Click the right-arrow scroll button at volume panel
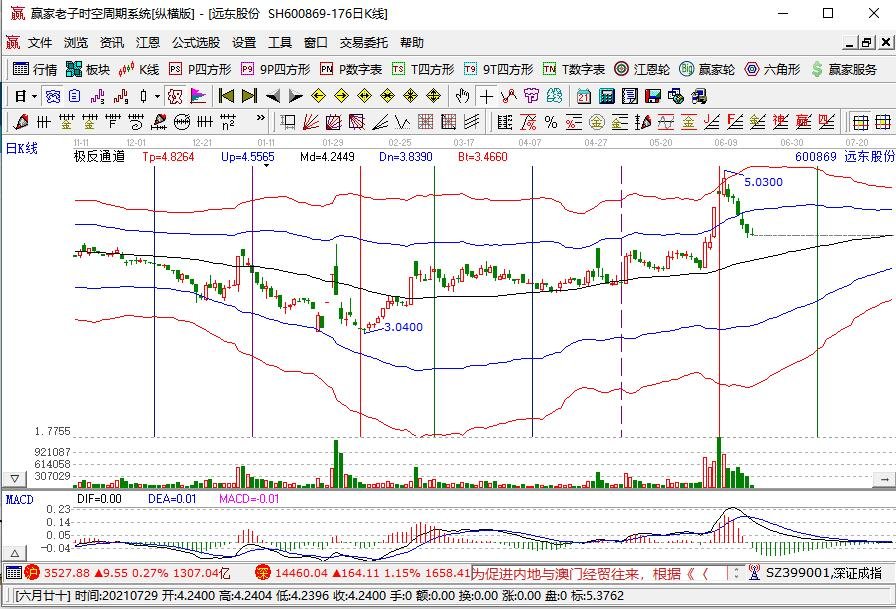The height and width of the screenshot is (609, 896). pyautogui.click(x=885, y=479)
